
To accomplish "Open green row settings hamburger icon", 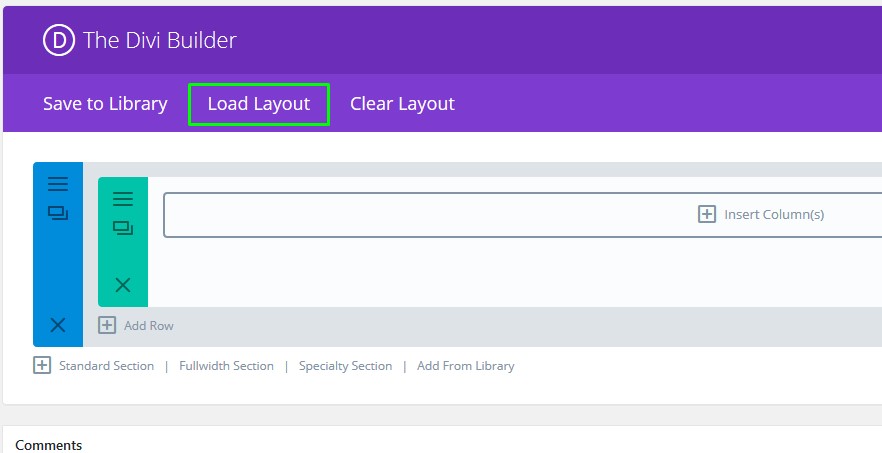I will [123, 199].
